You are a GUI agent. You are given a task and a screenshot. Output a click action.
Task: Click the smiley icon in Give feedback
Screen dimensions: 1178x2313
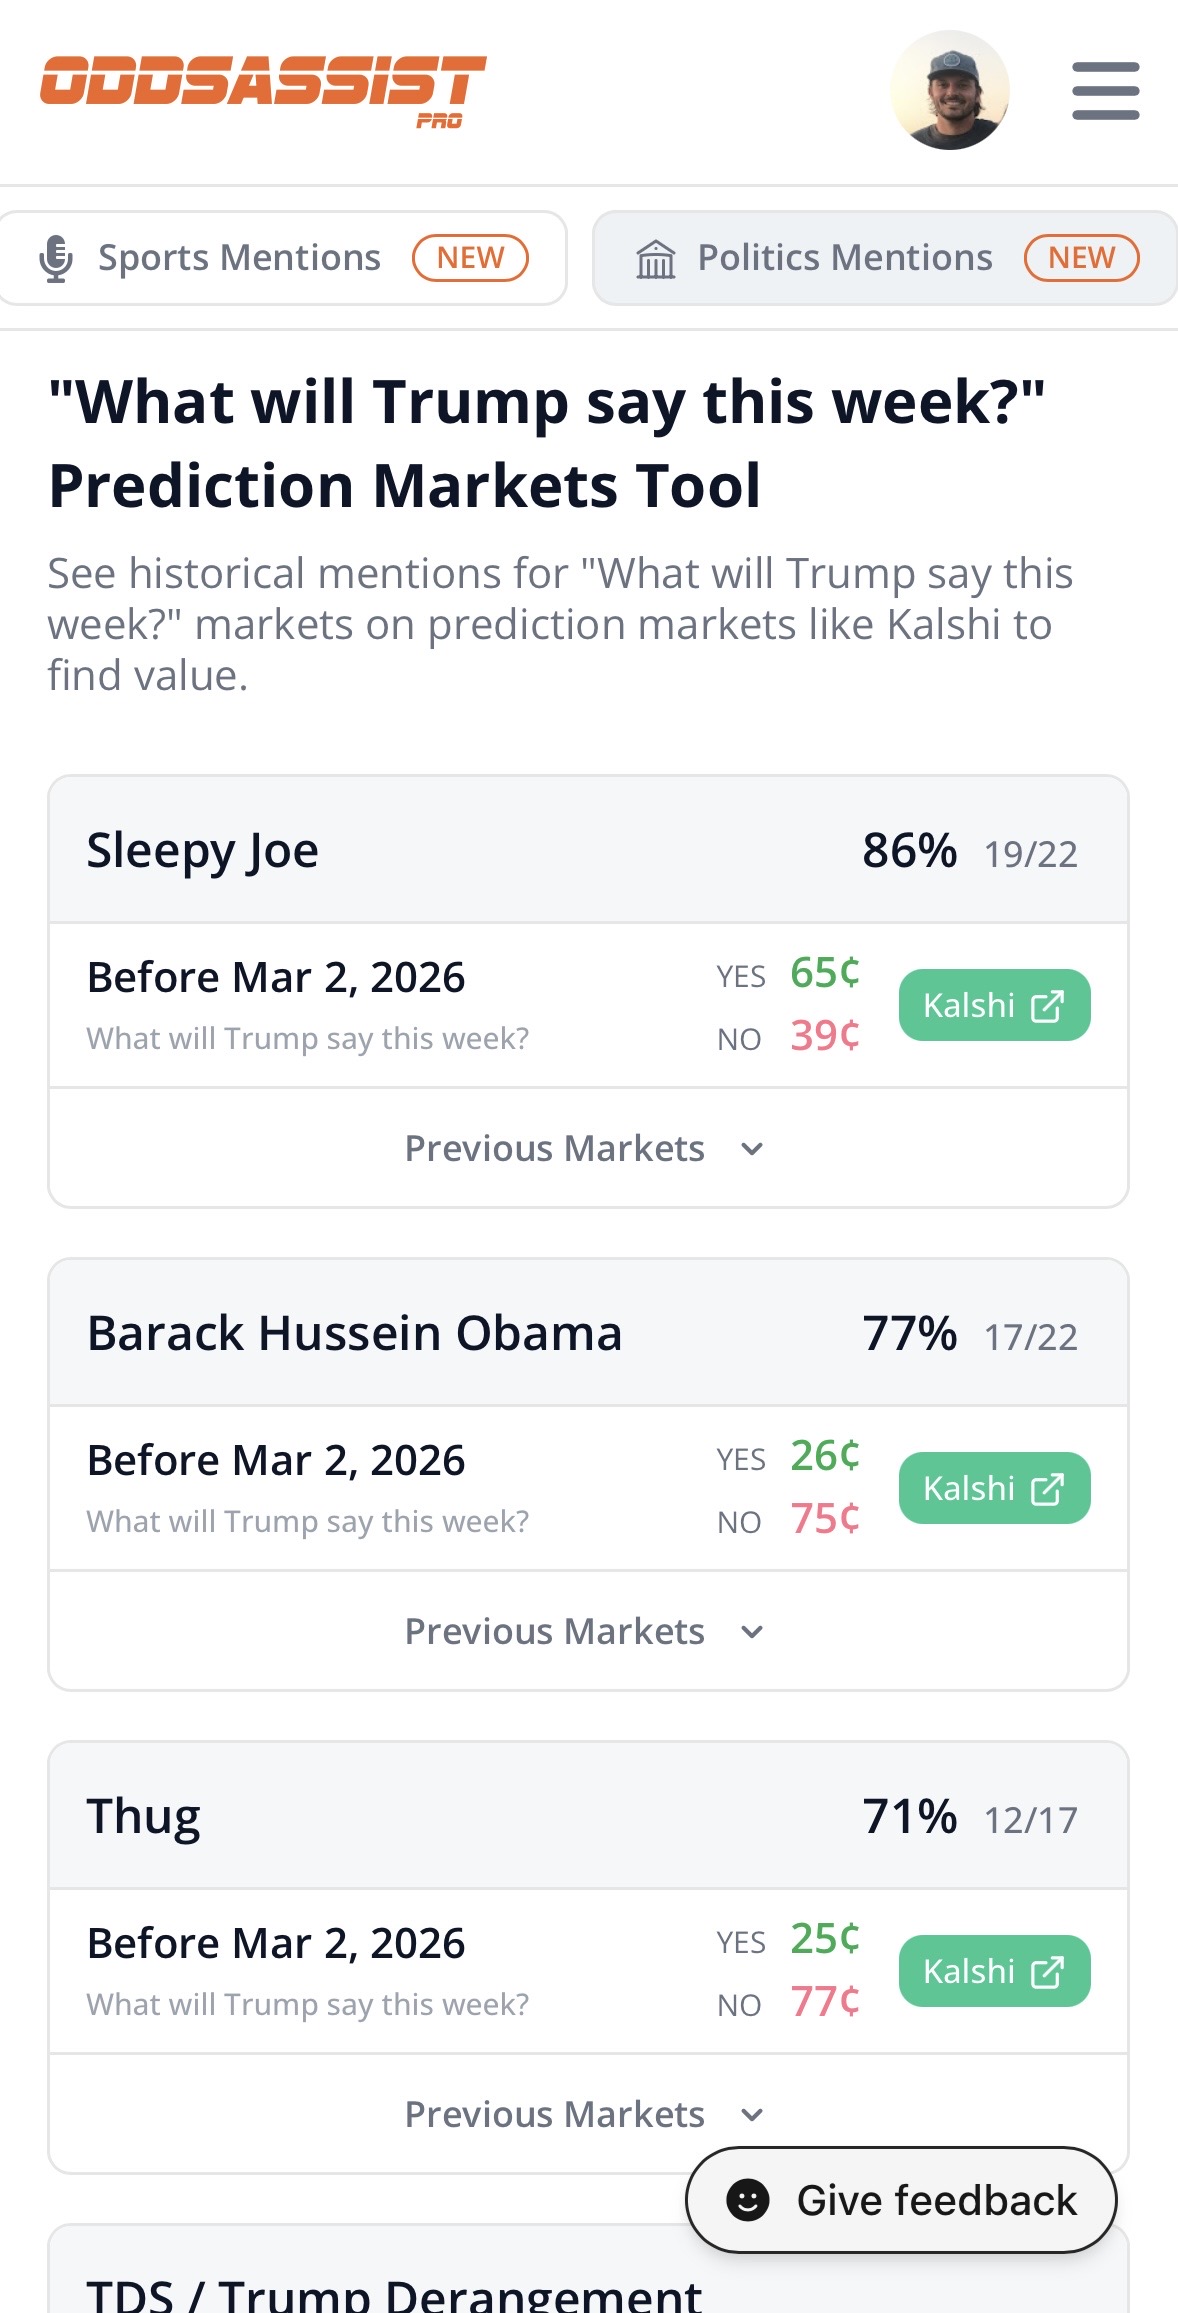coord(745,2199)
